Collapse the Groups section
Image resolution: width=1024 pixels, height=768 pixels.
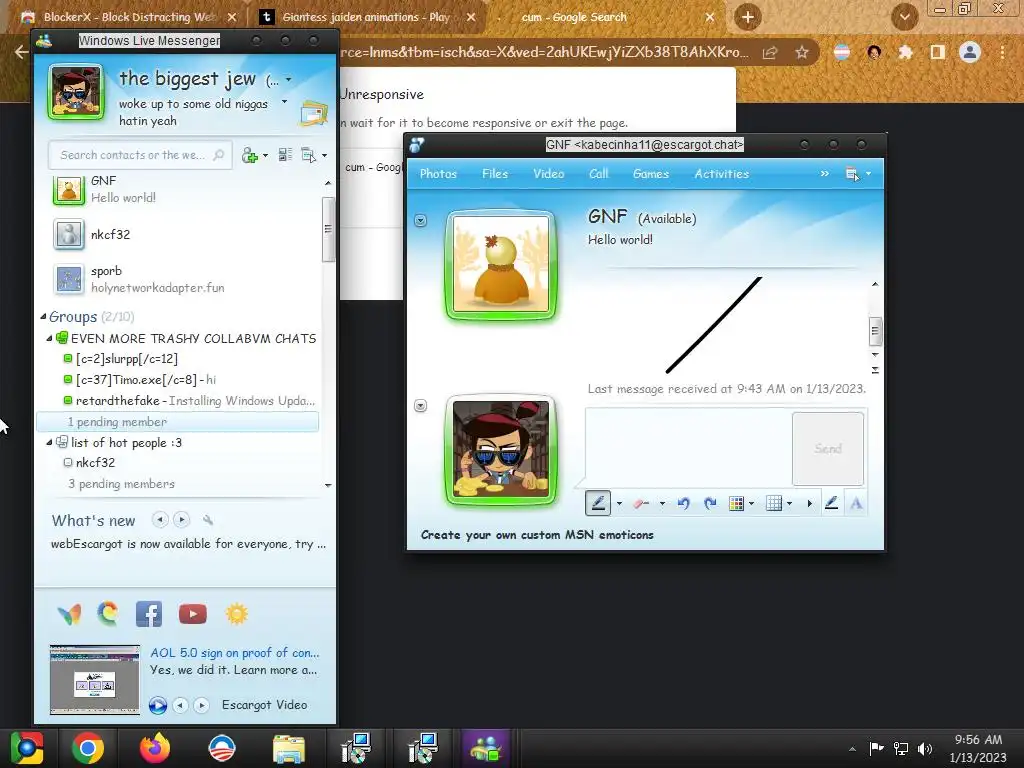tap(43, 317)
